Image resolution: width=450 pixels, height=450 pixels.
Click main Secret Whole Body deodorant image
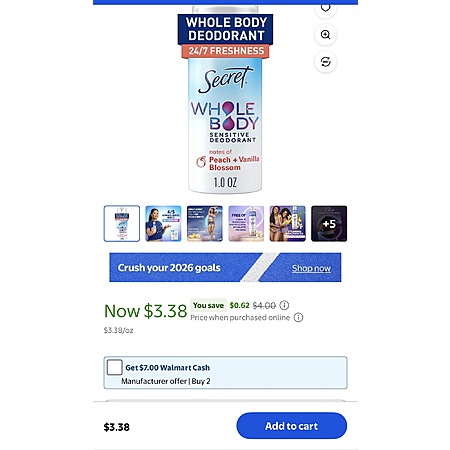click(225, 100)
